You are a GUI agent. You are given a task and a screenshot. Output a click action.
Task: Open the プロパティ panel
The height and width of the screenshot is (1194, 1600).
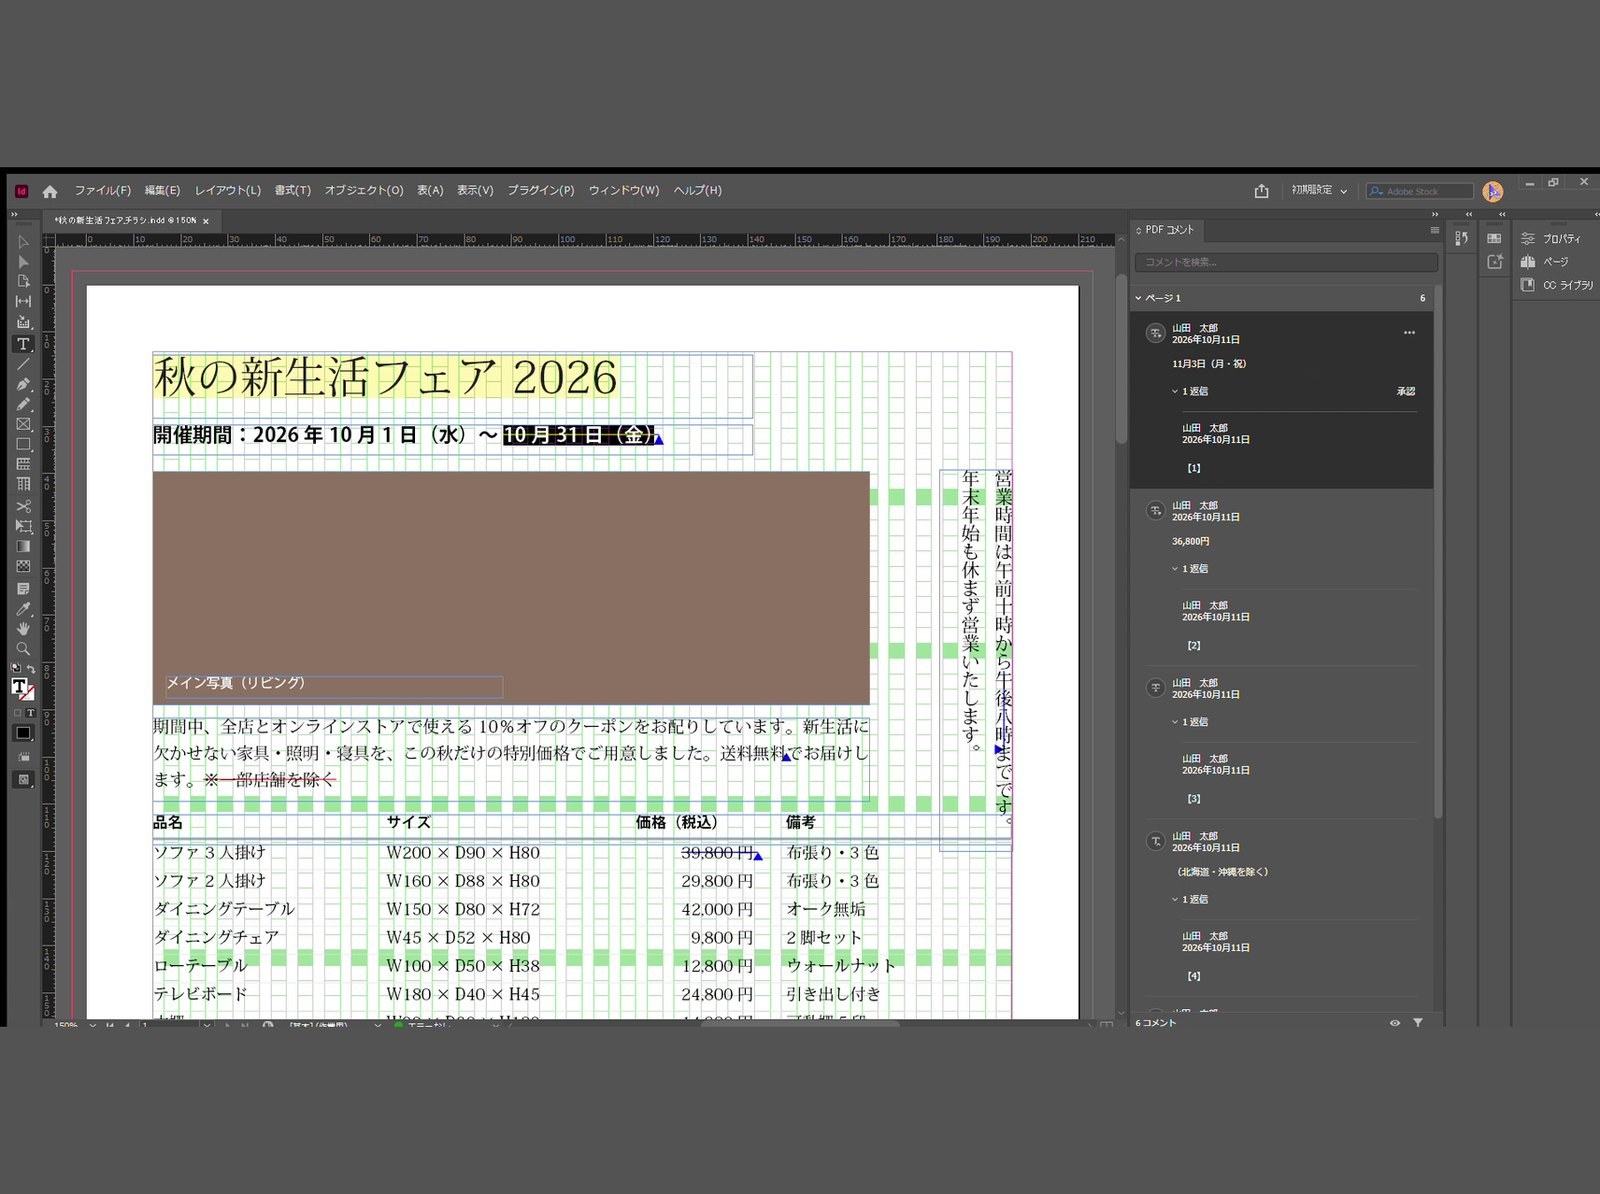pyautogui.click(x=1552, y=239)
